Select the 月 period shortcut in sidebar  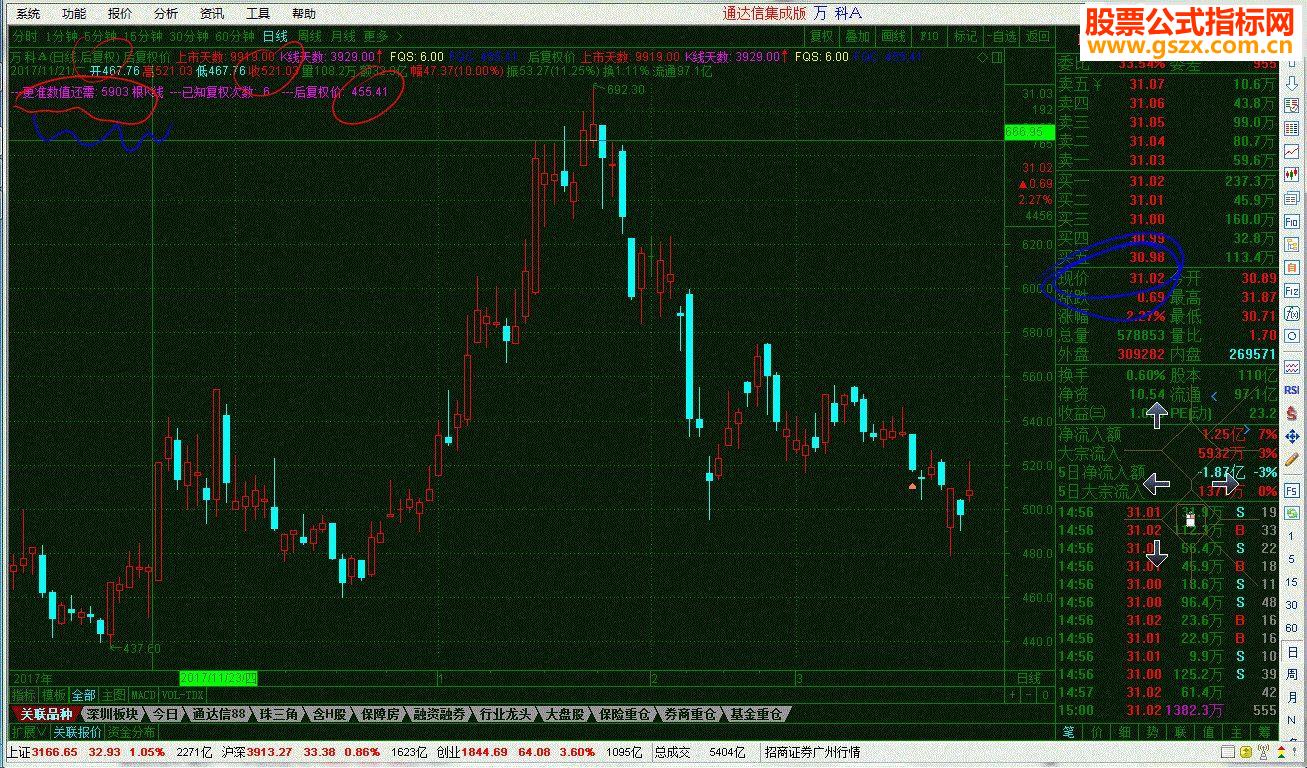[1292, 697]
